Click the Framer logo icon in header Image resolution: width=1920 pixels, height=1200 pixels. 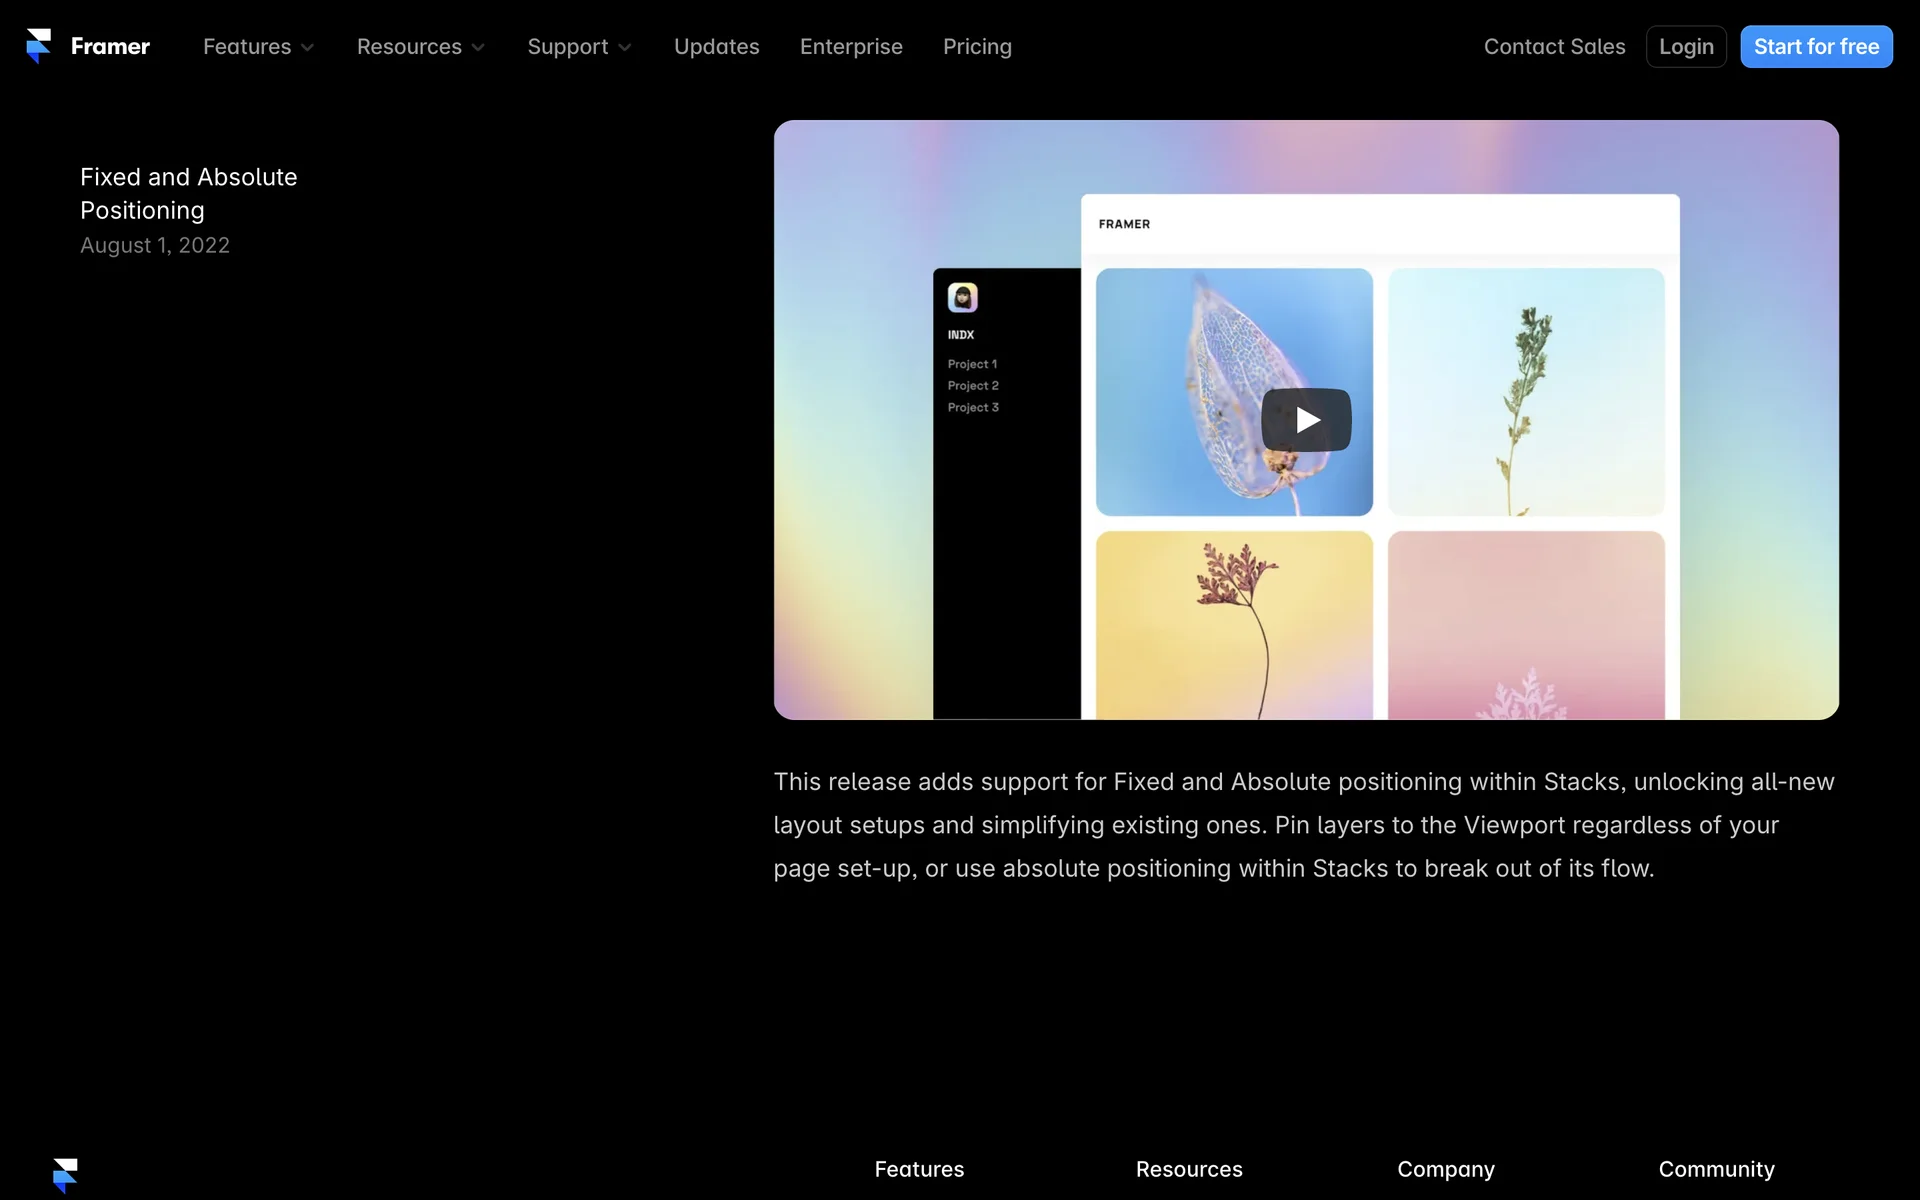(x=38, y=46)
